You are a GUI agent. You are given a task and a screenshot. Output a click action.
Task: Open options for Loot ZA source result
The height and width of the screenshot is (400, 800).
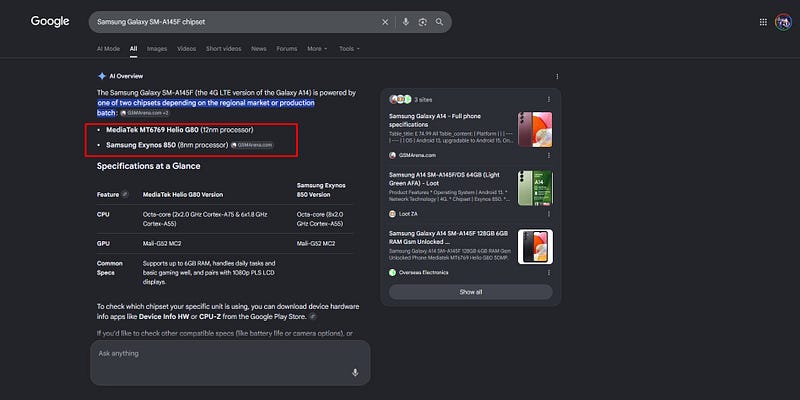549,214
